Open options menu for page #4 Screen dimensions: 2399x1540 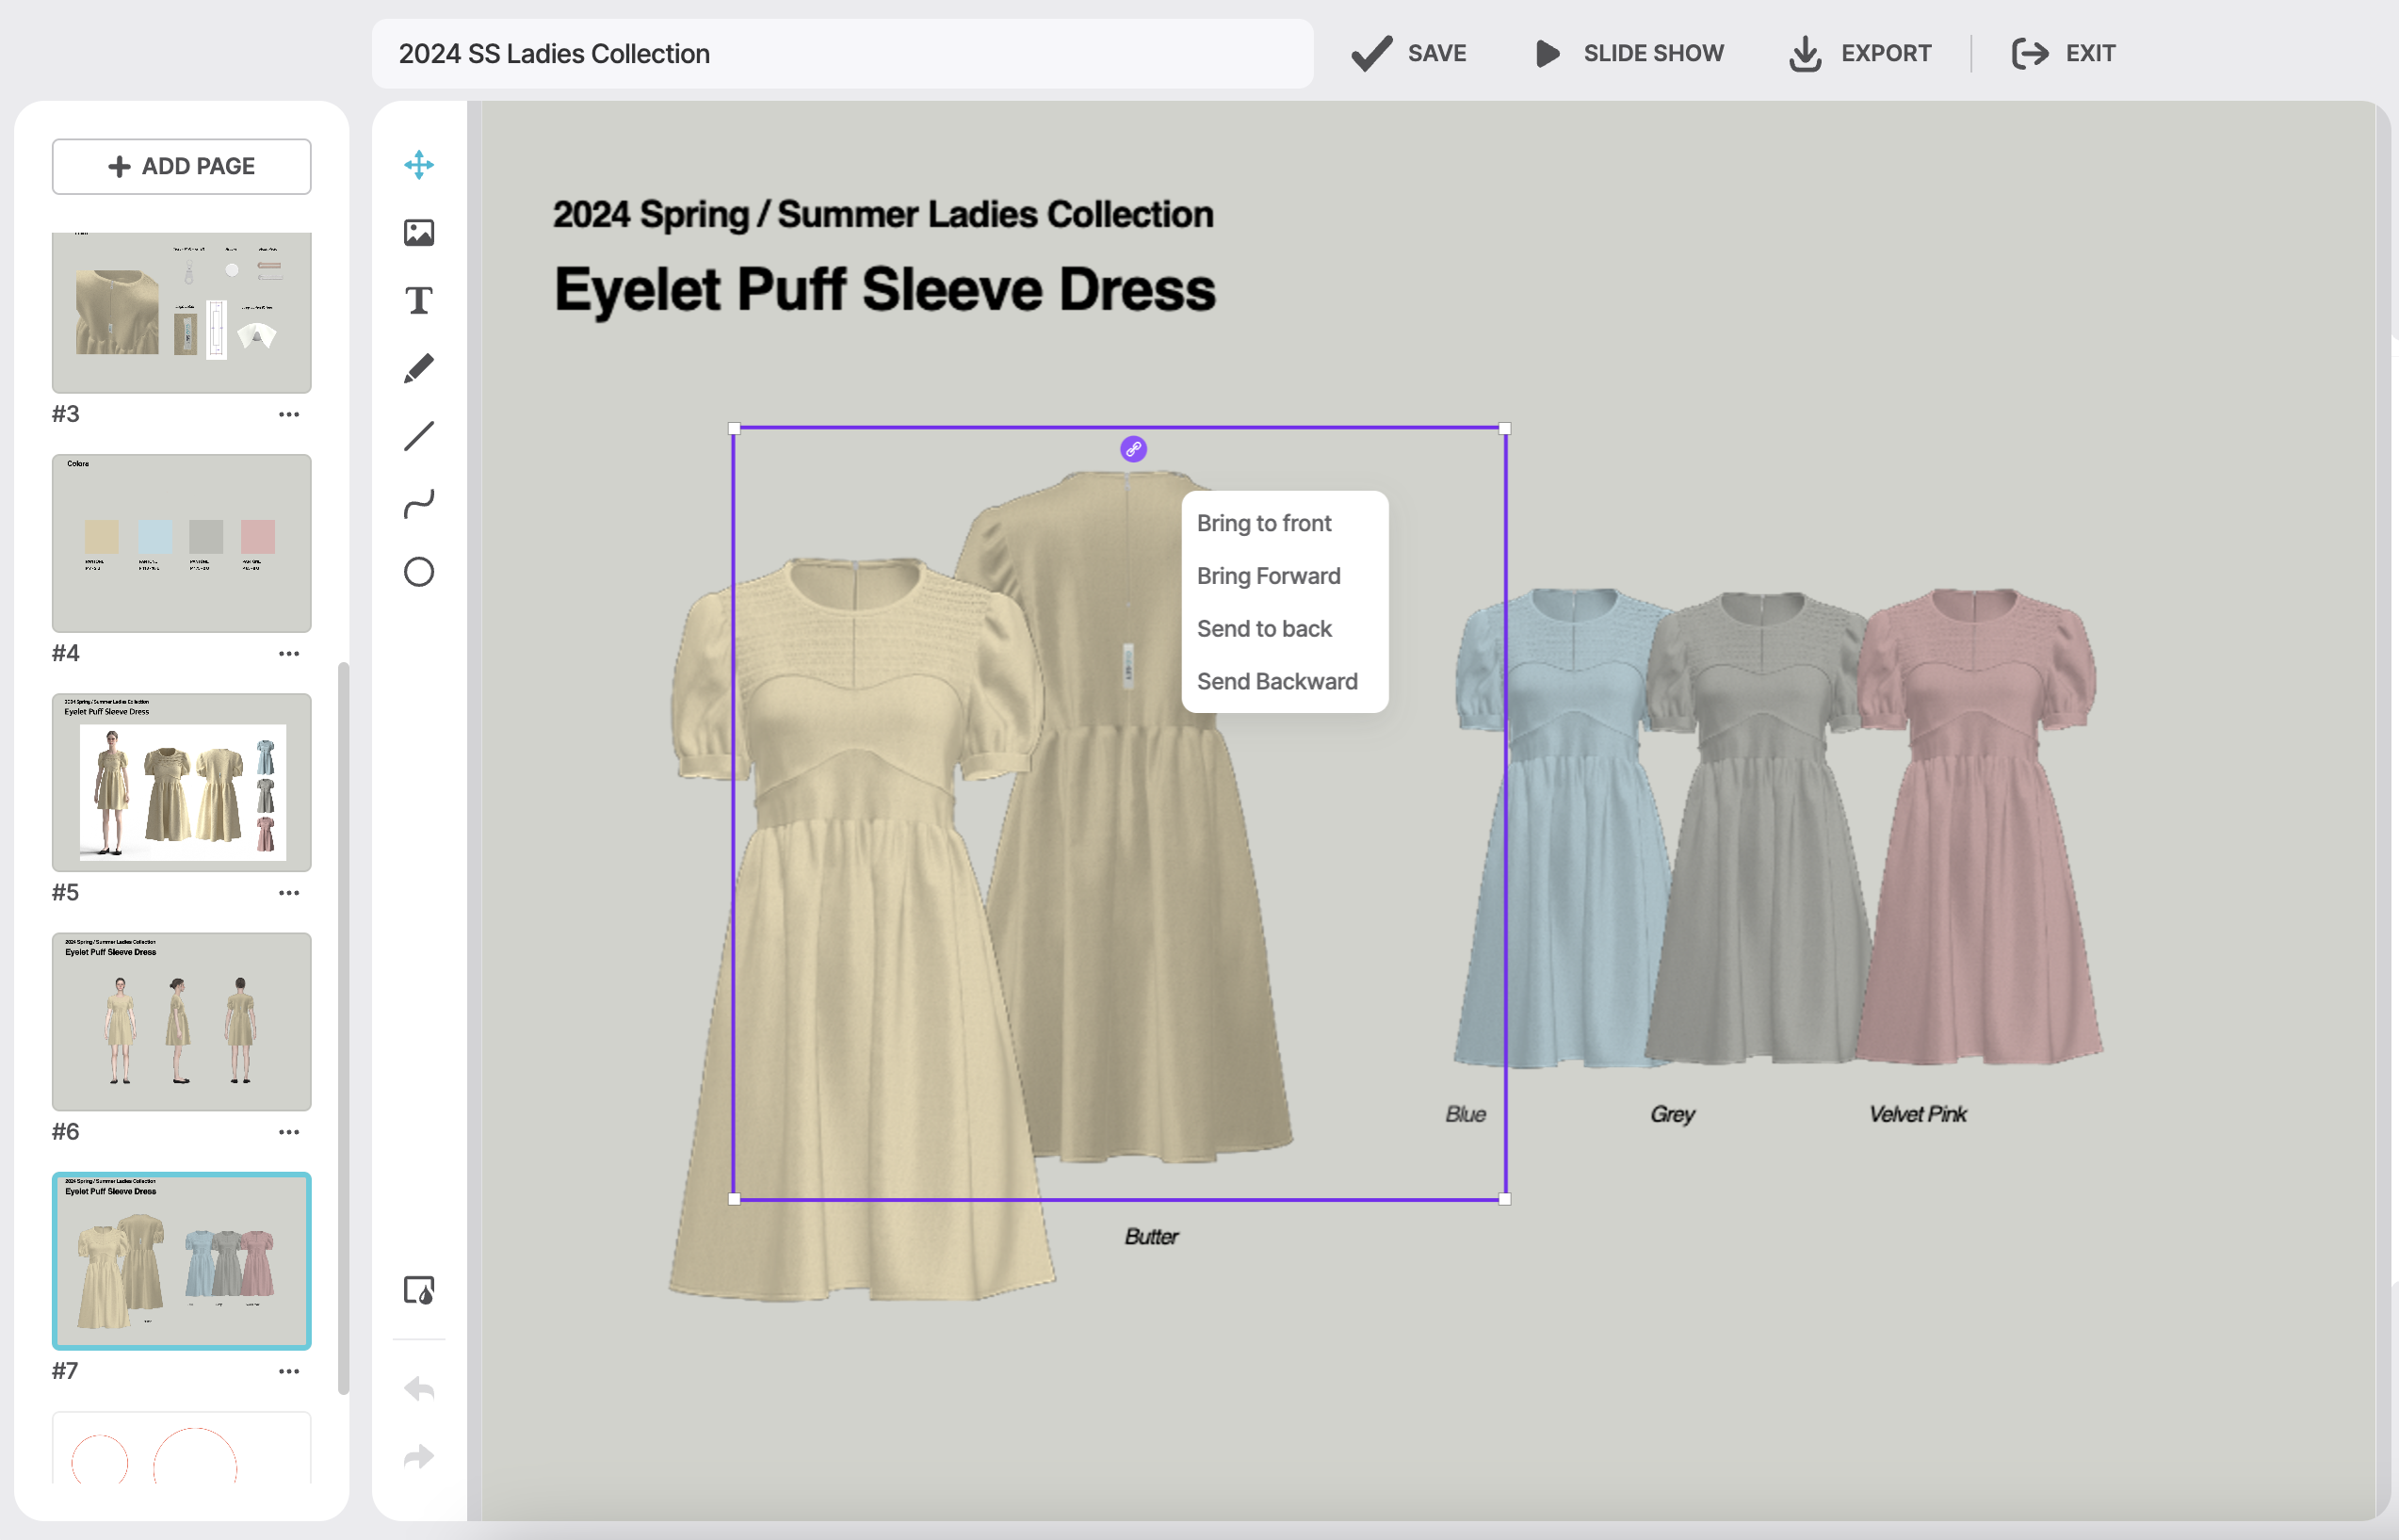pyautogui.click(x=289, y=653)
